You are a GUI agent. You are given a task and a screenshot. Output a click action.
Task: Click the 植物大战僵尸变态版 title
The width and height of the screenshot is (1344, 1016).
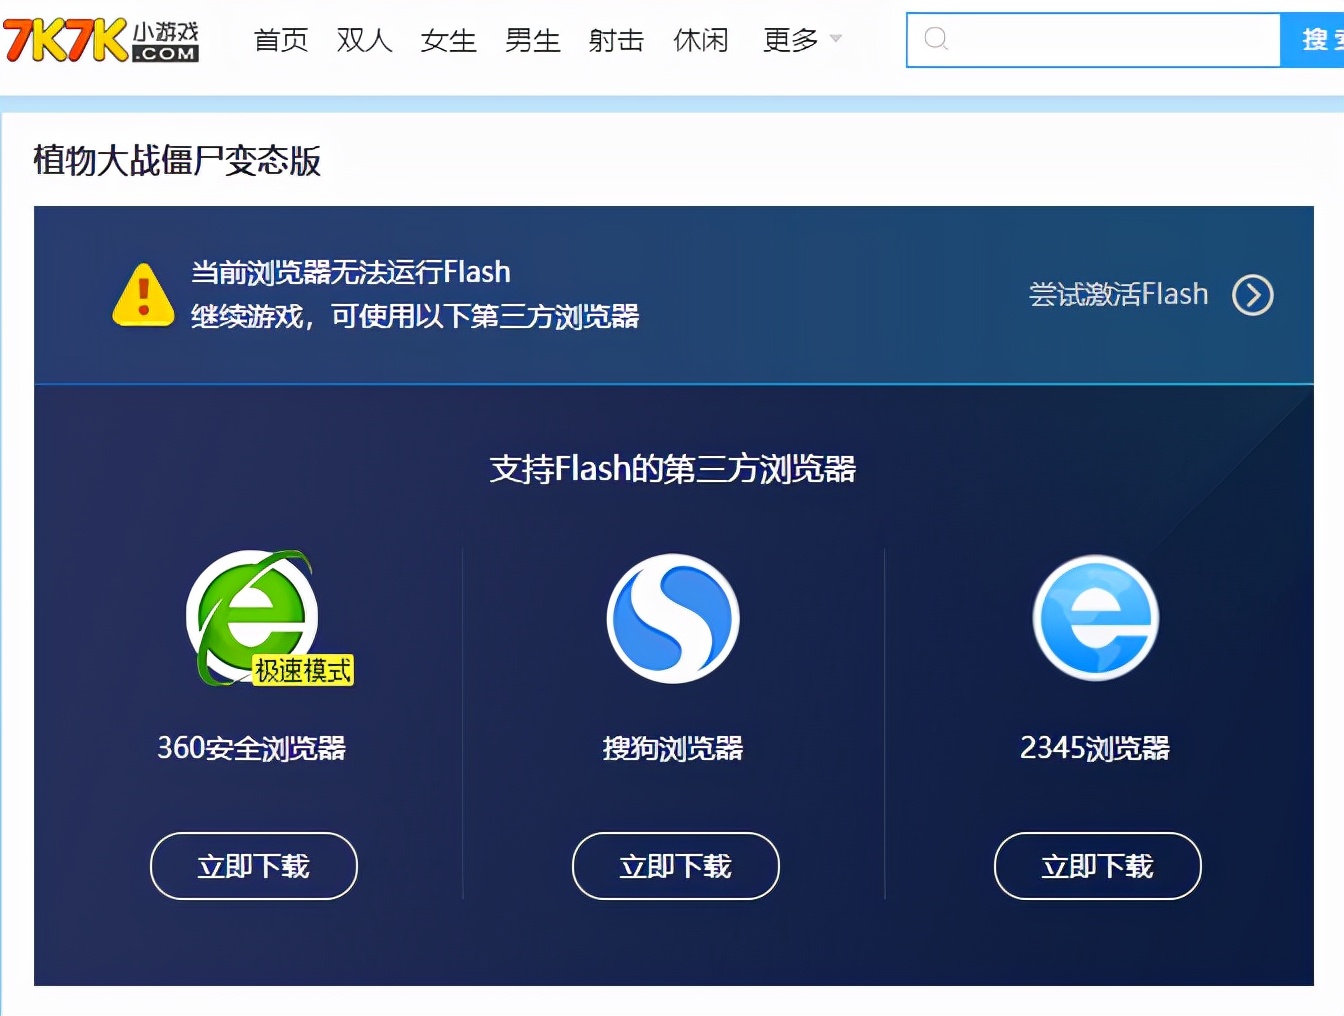click(x=176, y=158)
